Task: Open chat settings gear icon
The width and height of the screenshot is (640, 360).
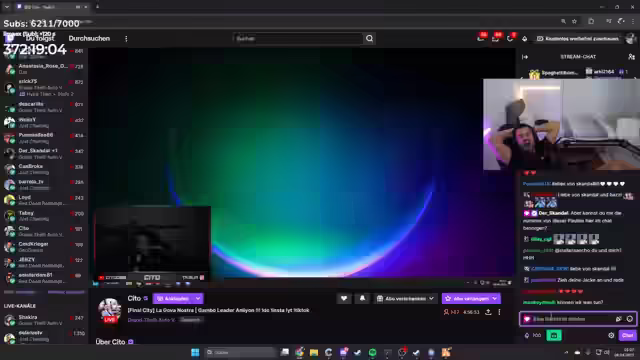Action: click(611, 335)
